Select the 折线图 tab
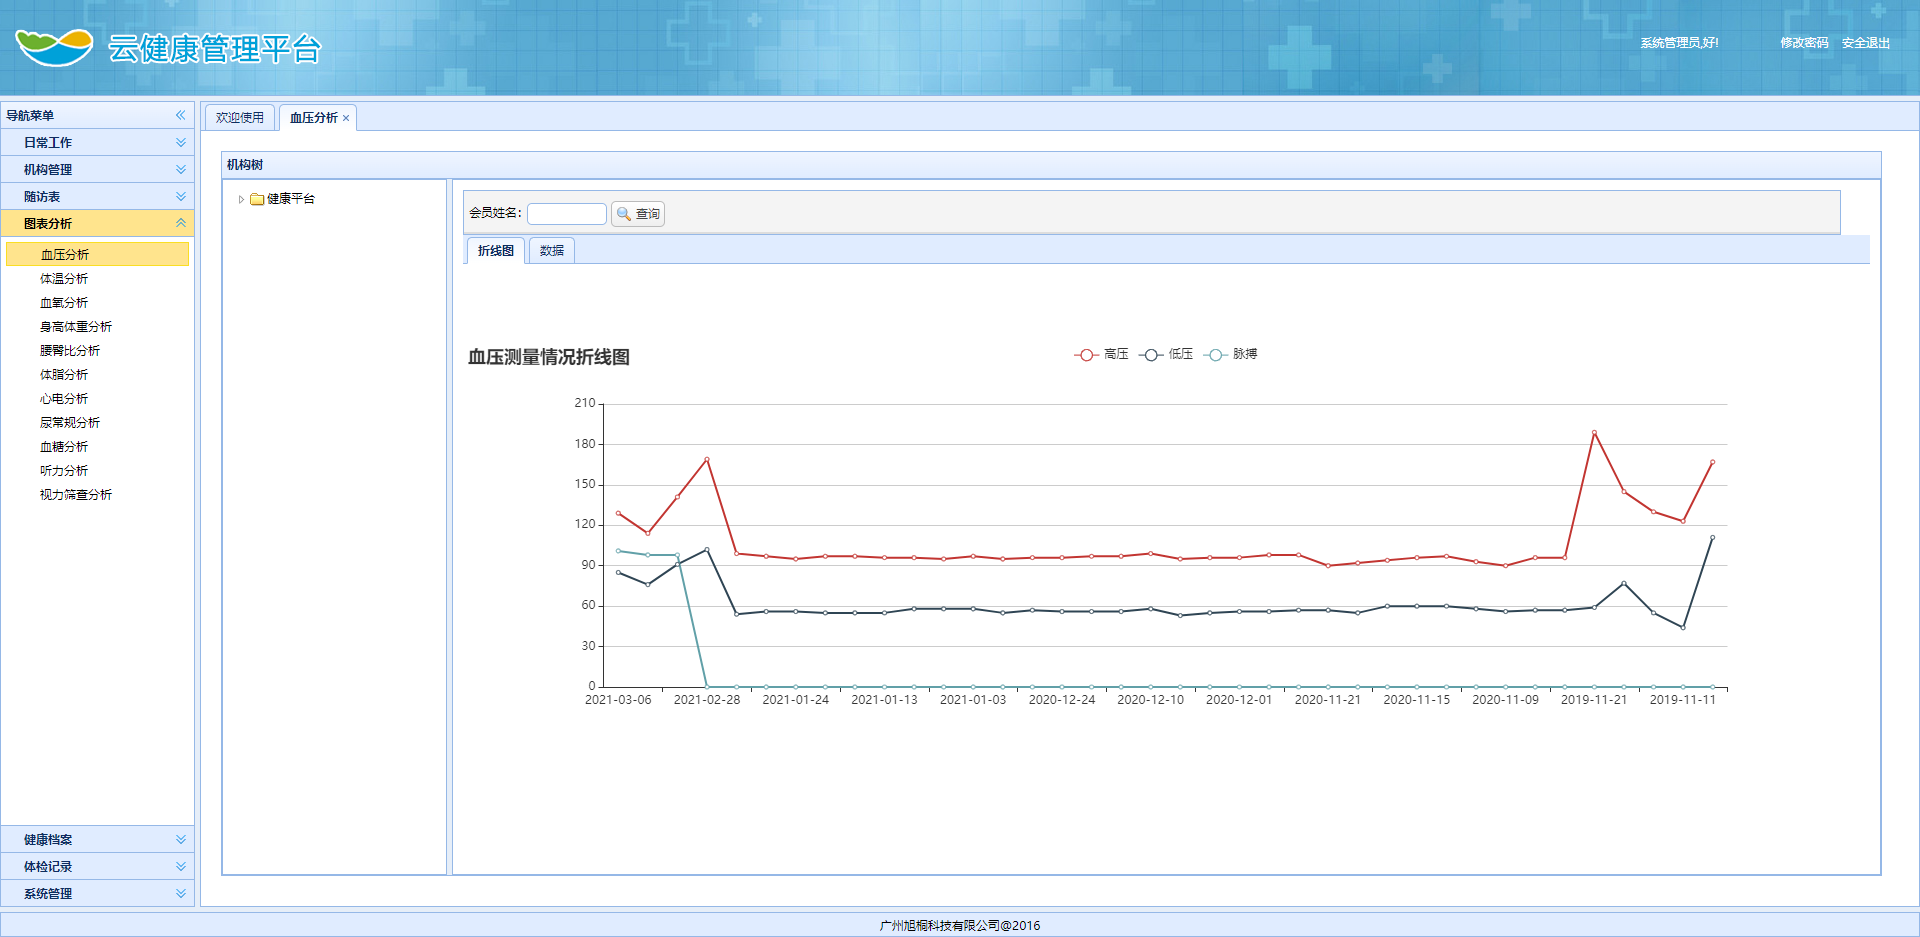Screen dimensions: 1920x937 496,251
